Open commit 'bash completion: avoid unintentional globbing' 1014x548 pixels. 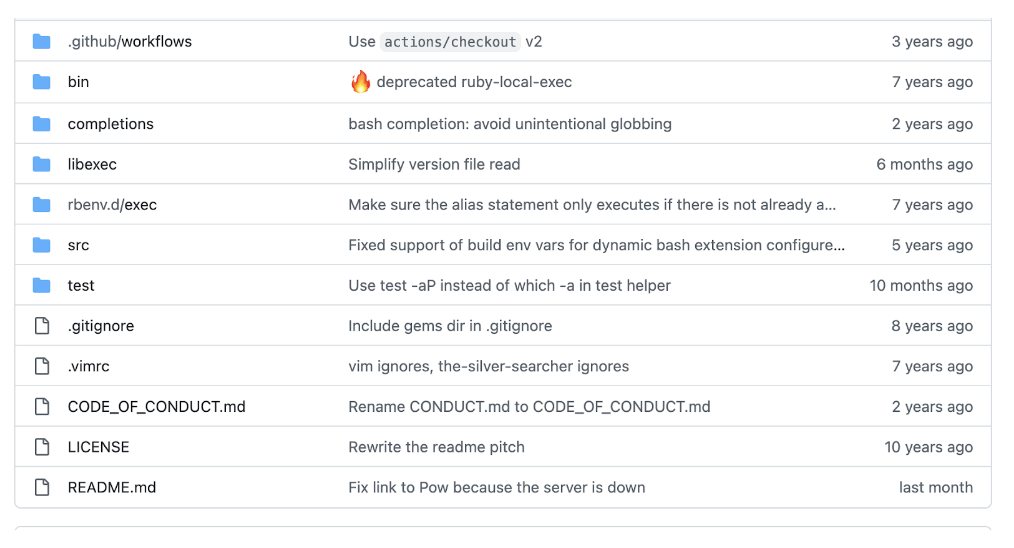[x=510, y=124]
